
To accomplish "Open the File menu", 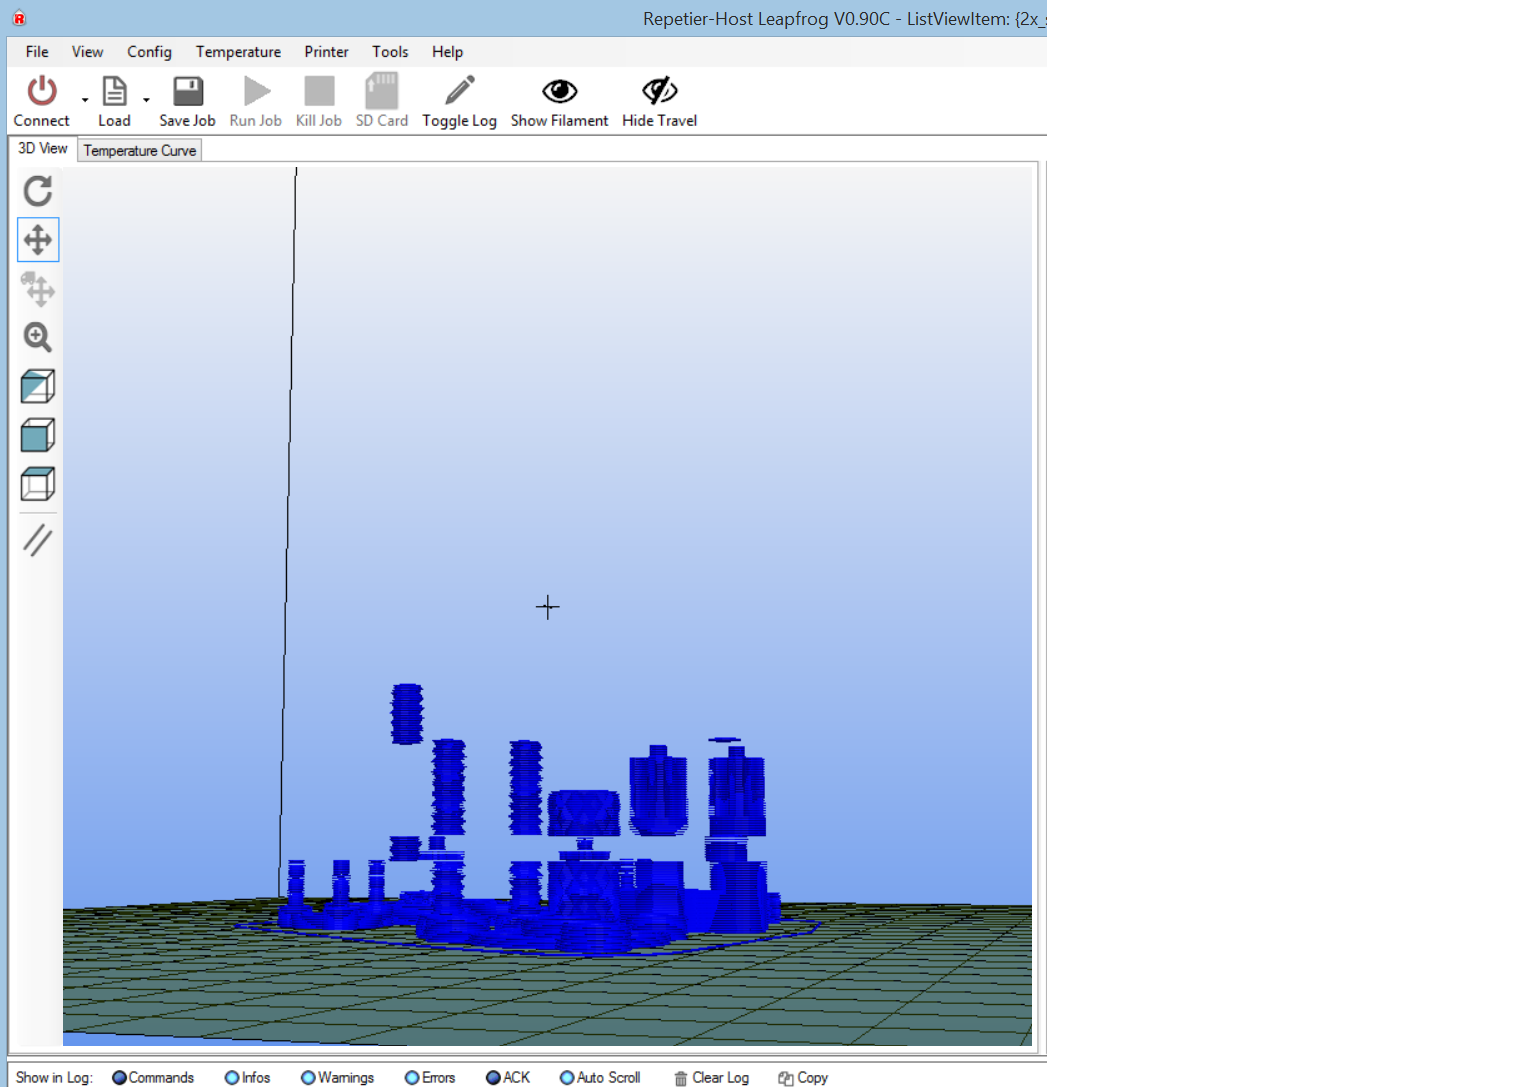I will click(37, 52).
